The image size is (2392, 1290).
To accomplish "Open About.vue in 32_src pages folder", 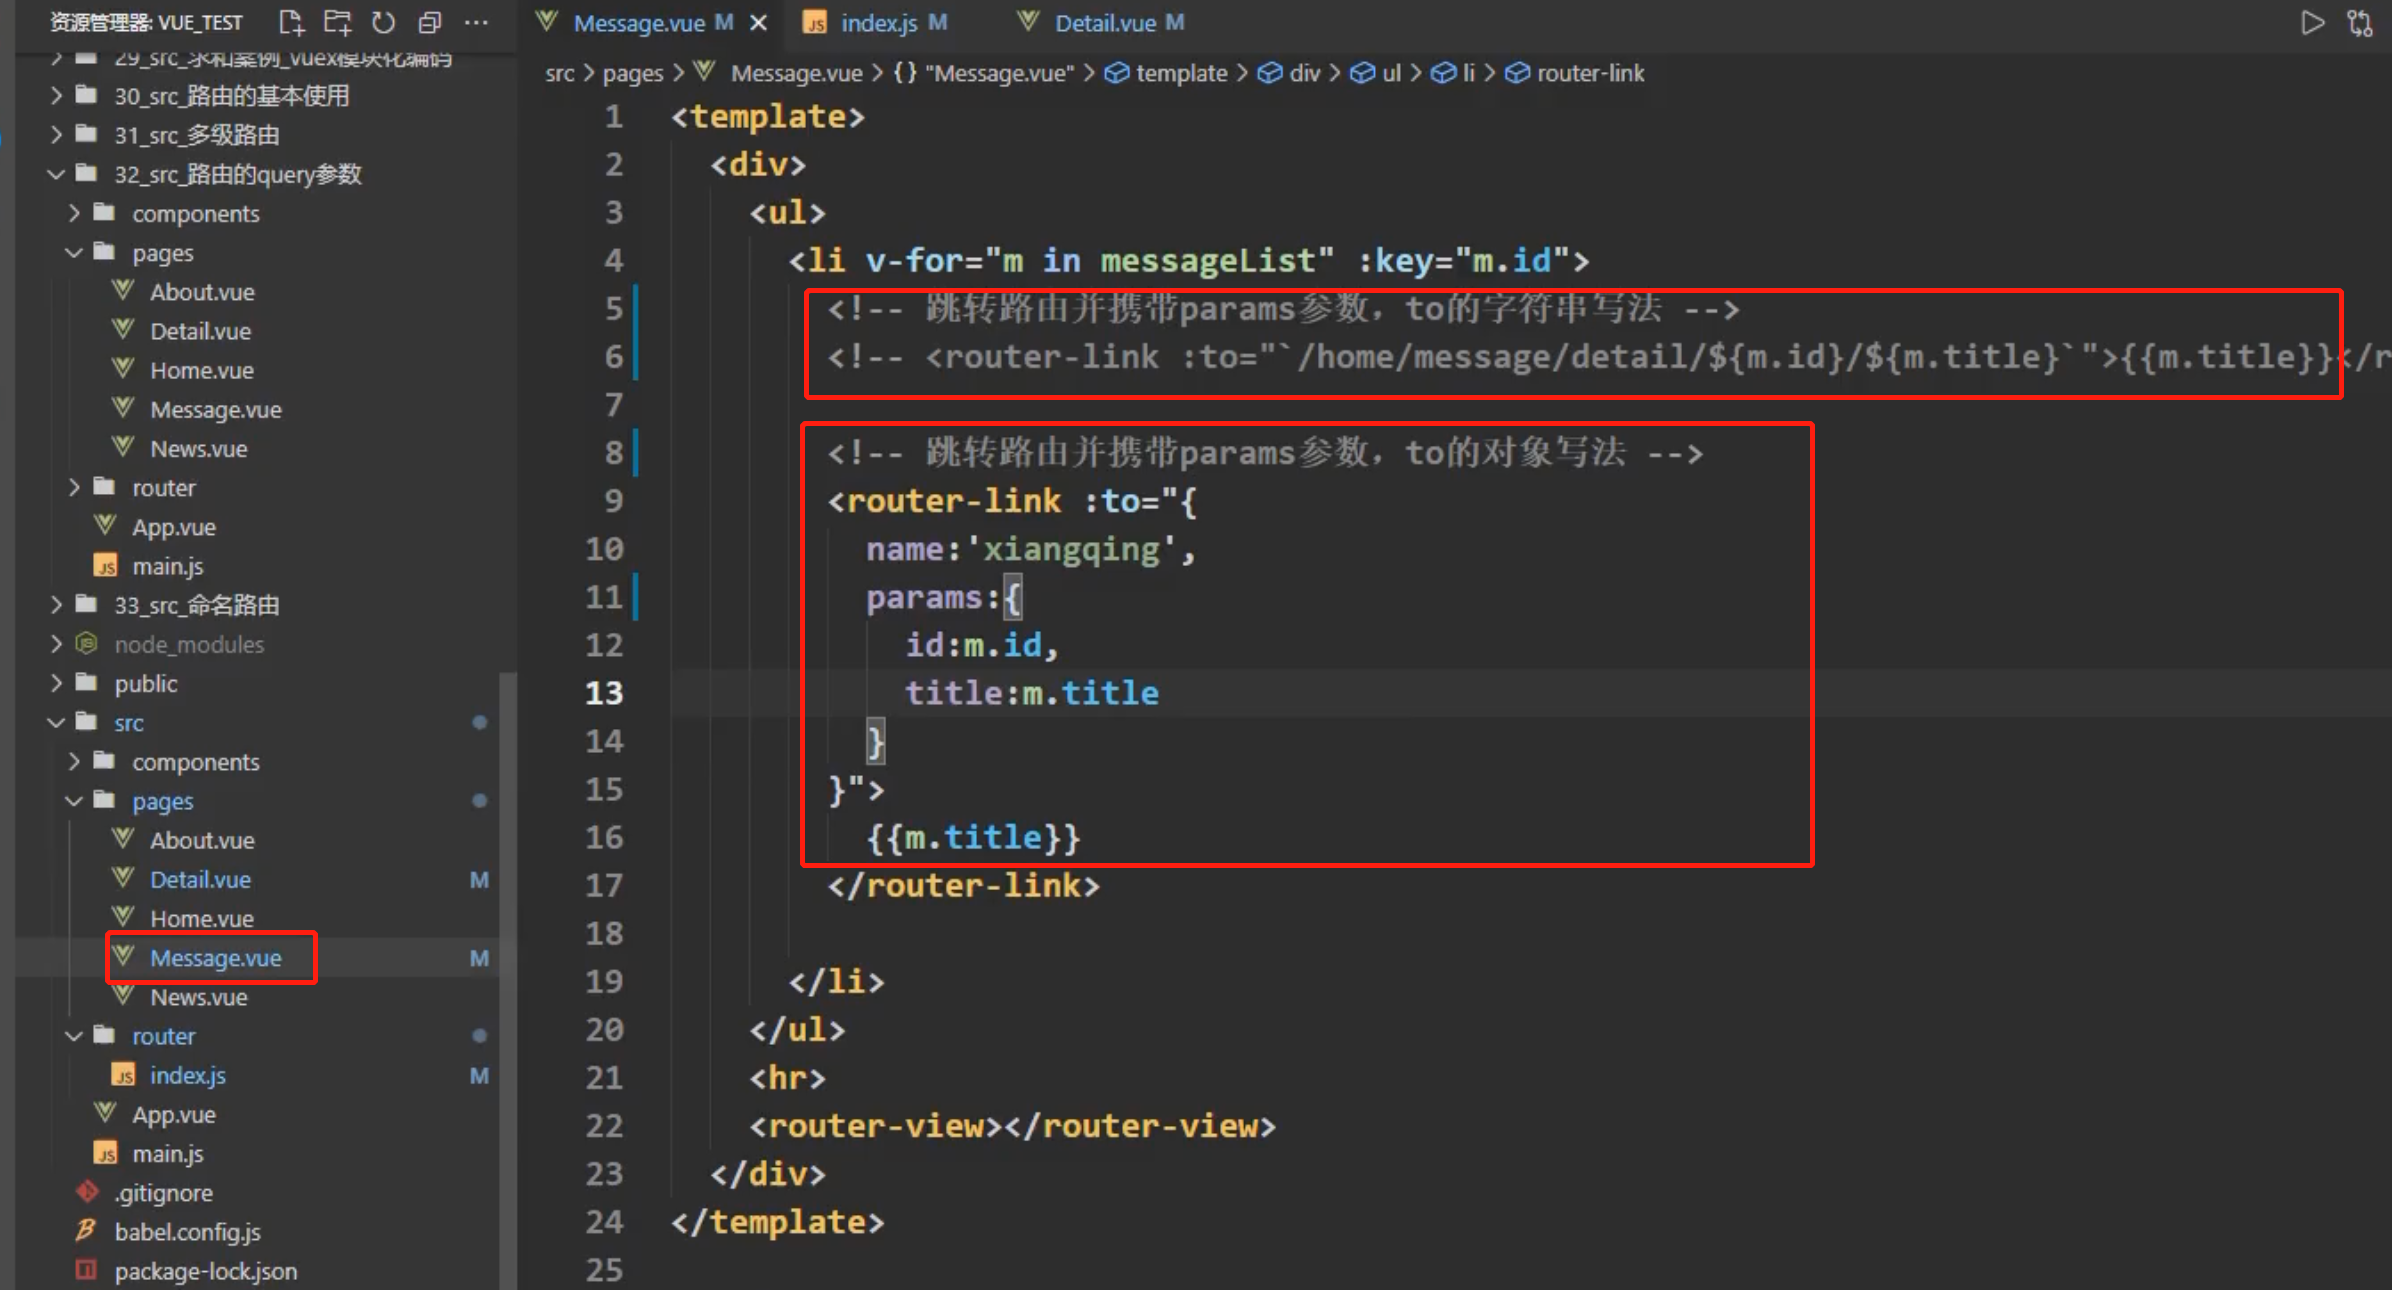I will click(x=202, y=292).
